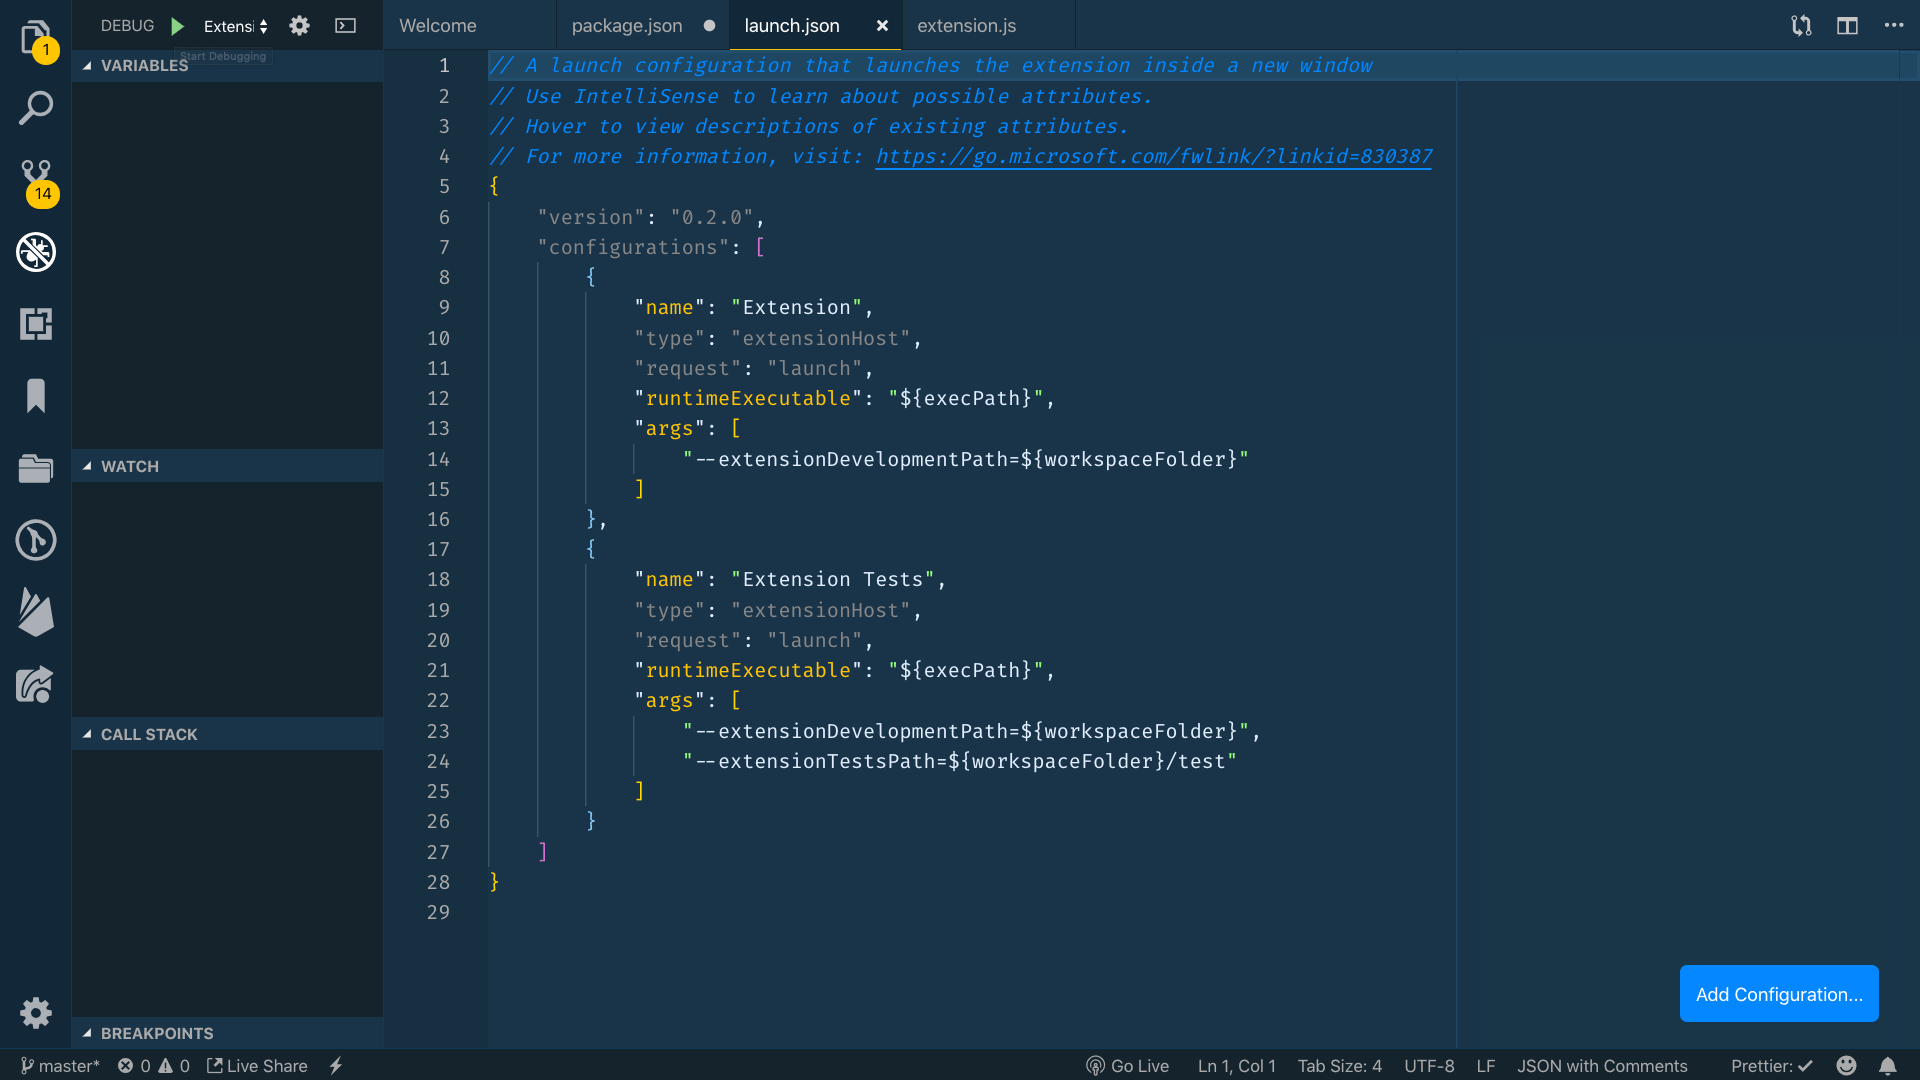Click the lightning bolt status bar icon

pos(336,1066)
